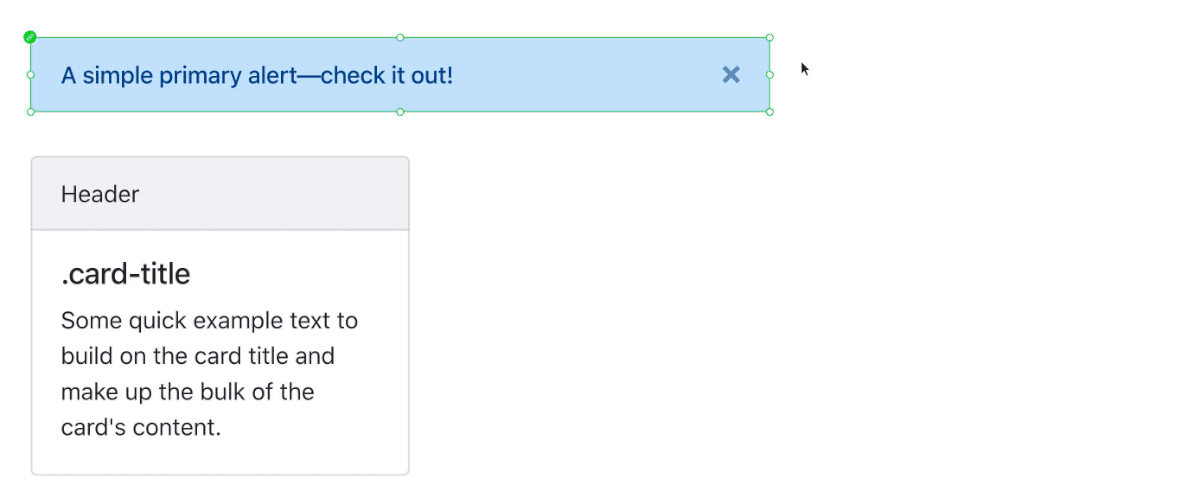Click the line "build on the card title and"
This screenshot has width=1200, height=504.
(x=197, y=356)
